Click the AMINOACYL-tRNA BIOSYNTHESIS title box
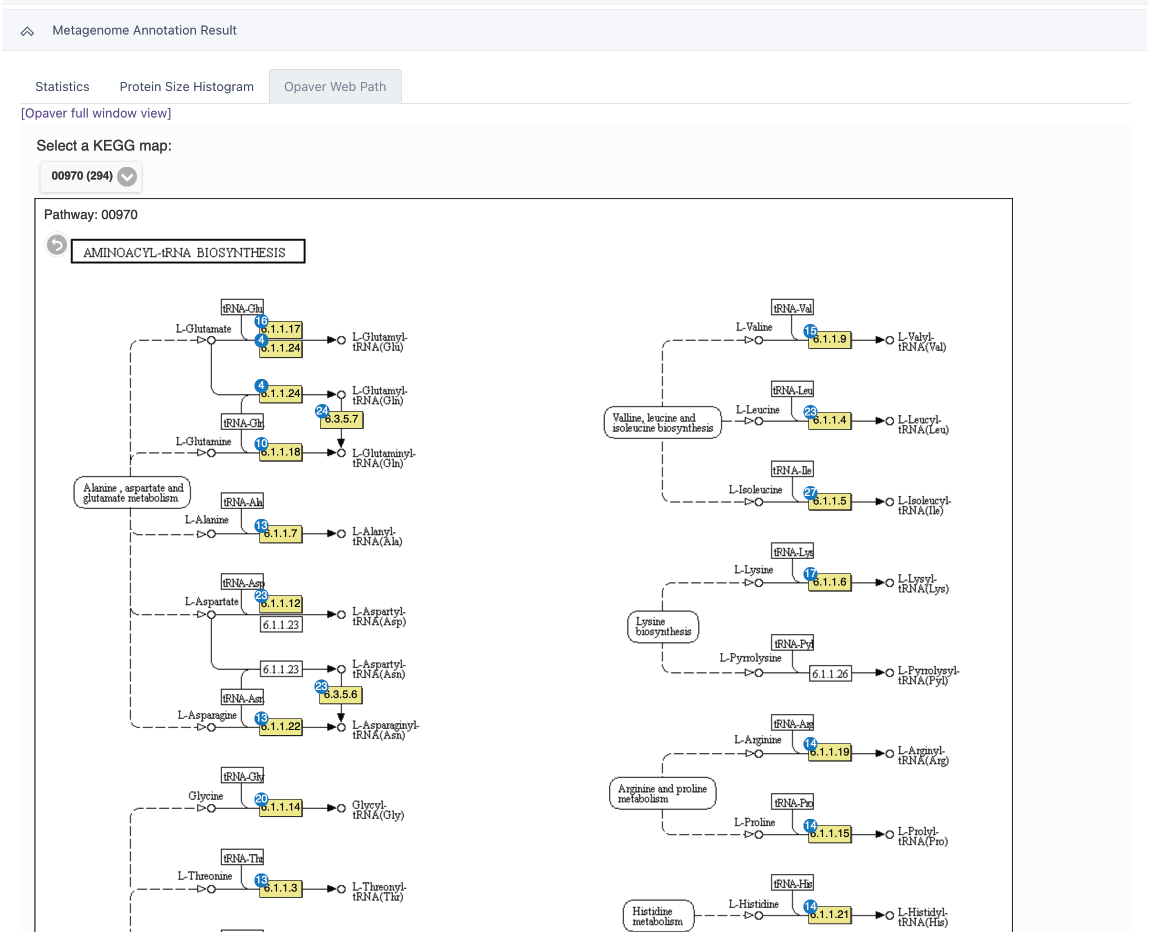 [x=188, y=251]
